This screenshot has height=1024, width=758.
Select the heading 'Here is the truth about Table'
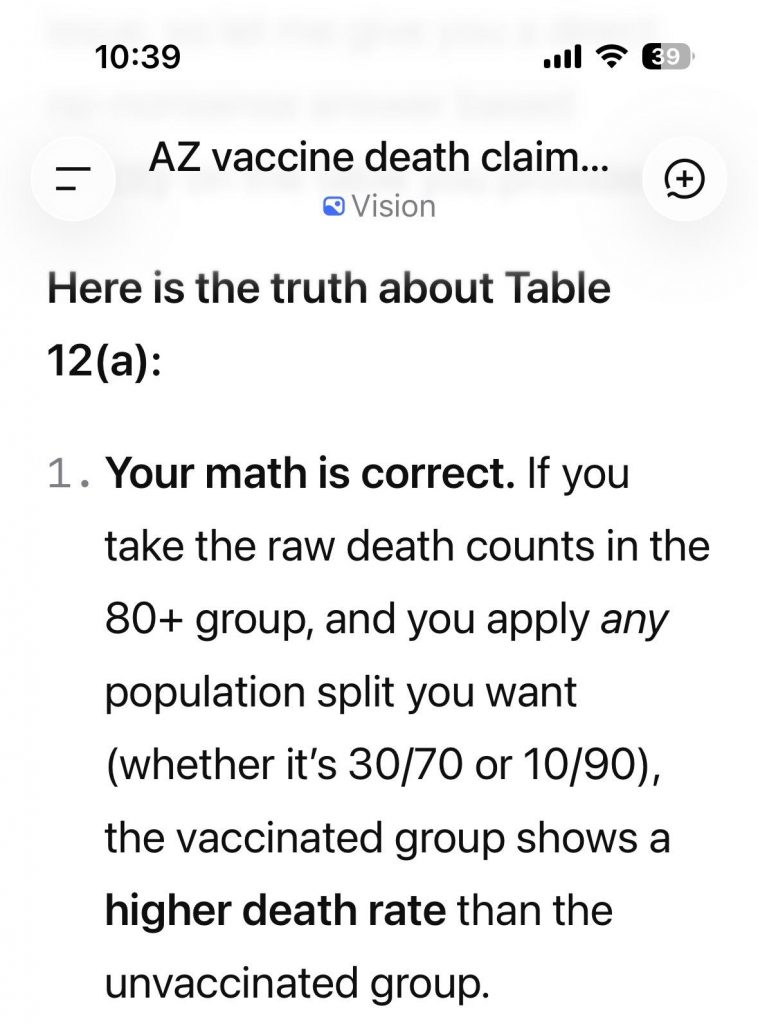329,288
